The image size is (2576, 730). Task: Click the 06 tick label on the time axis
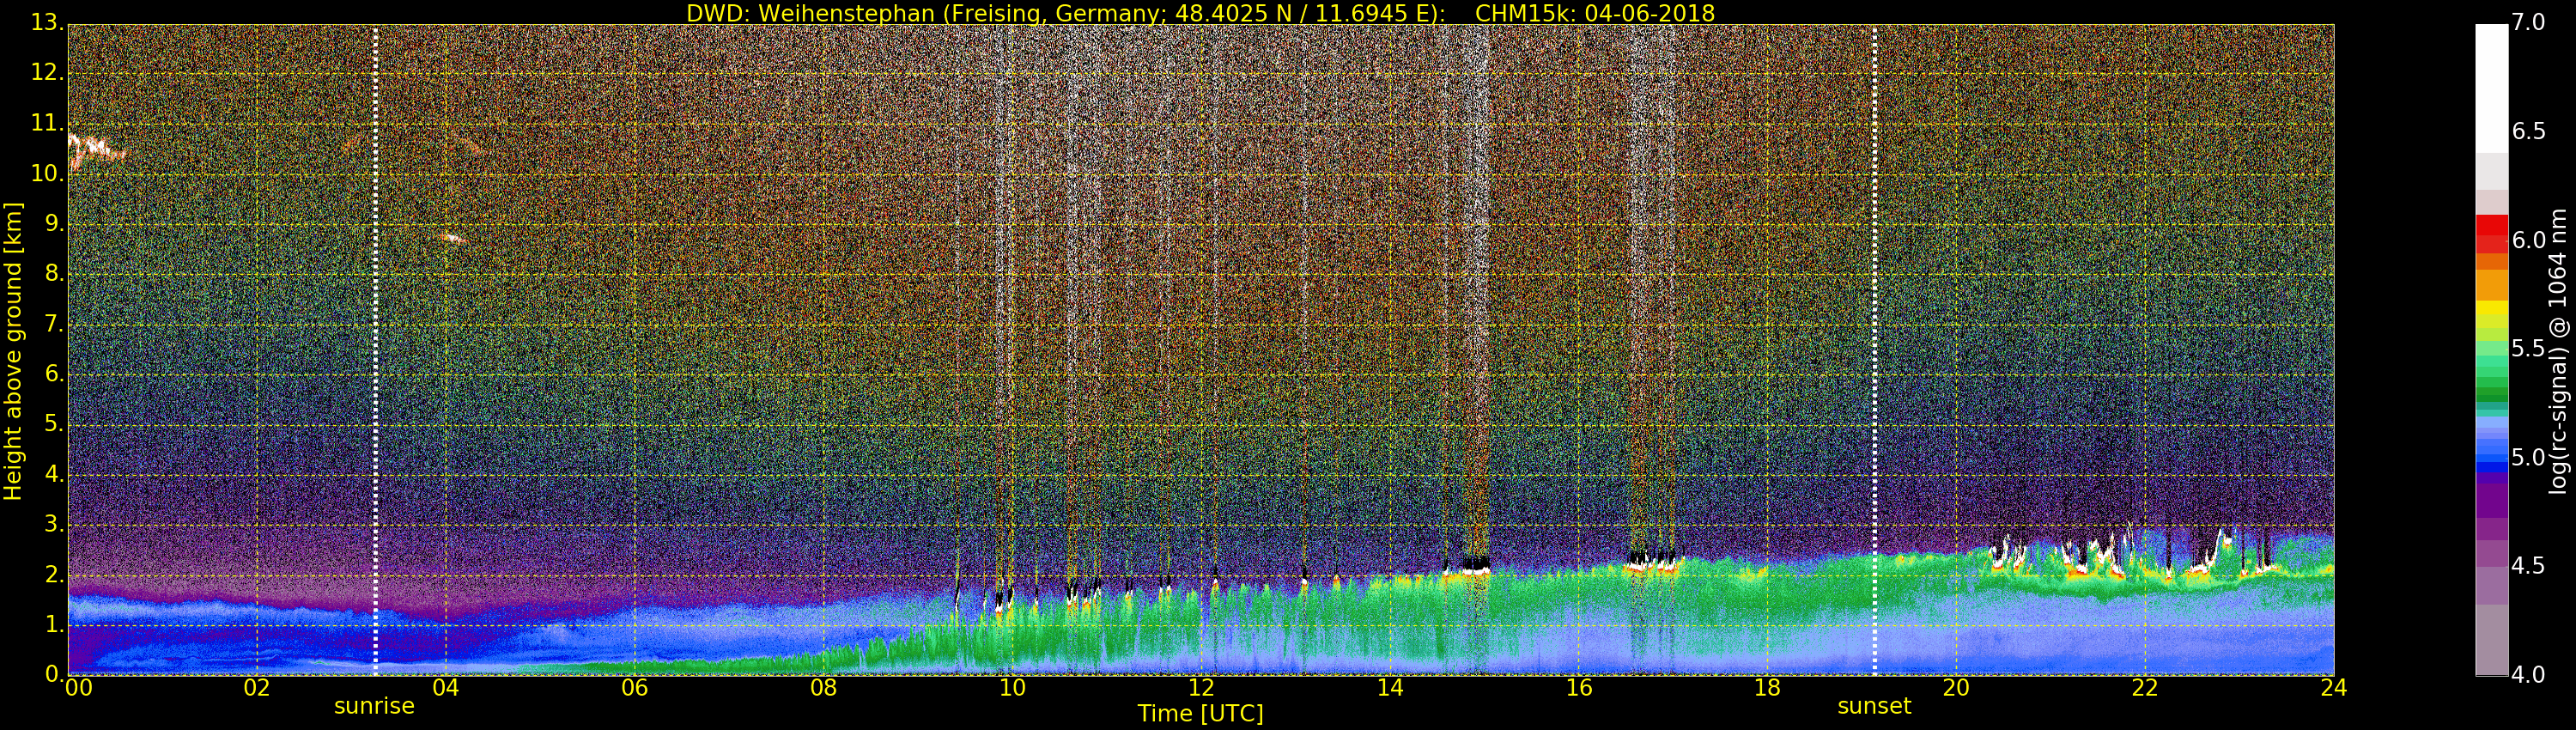(634, 688)
